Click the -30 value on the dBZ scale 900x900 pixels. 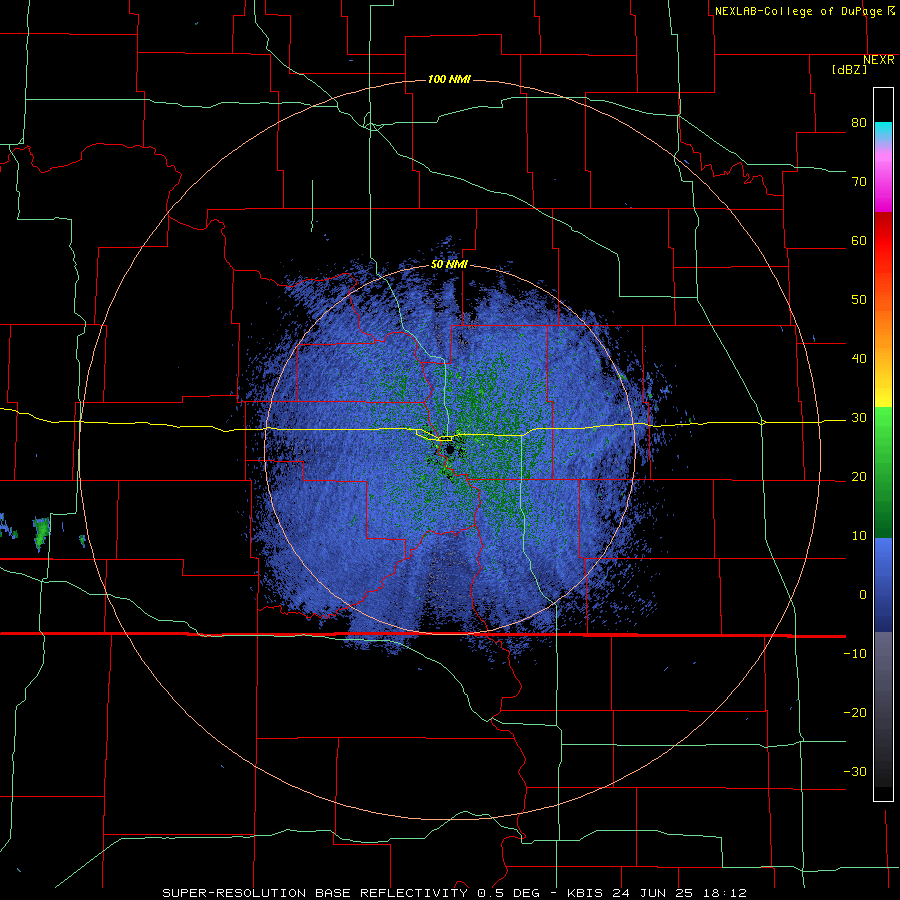point(855,772)
